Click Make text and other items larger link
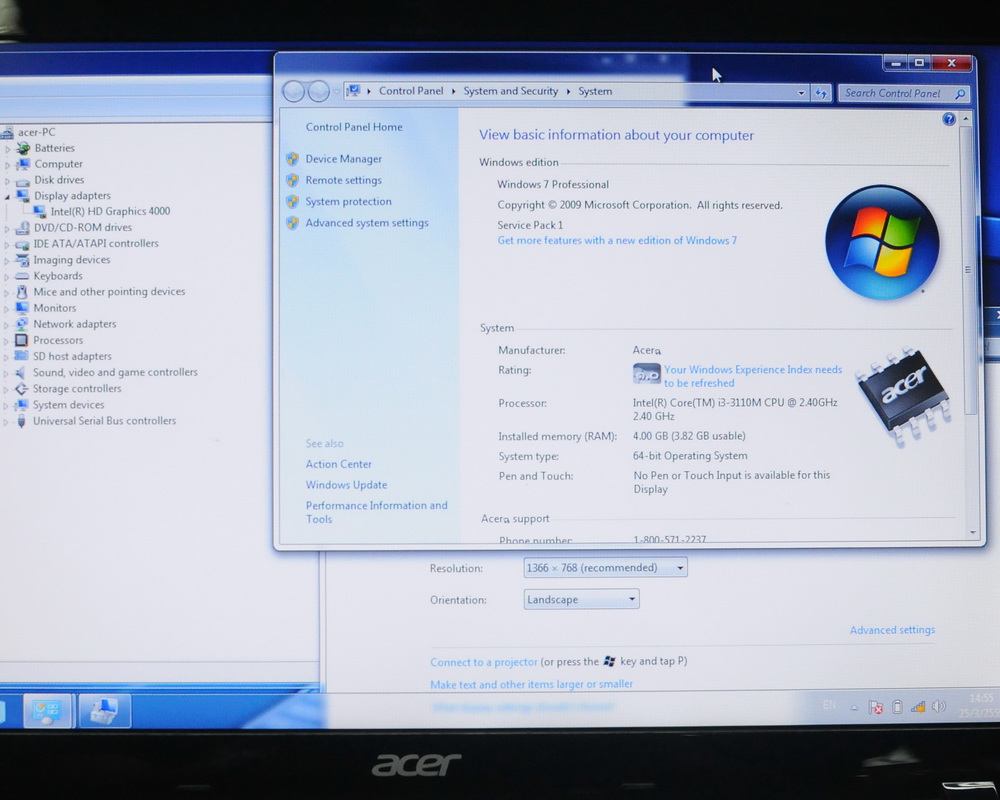 tap(531, 685)
